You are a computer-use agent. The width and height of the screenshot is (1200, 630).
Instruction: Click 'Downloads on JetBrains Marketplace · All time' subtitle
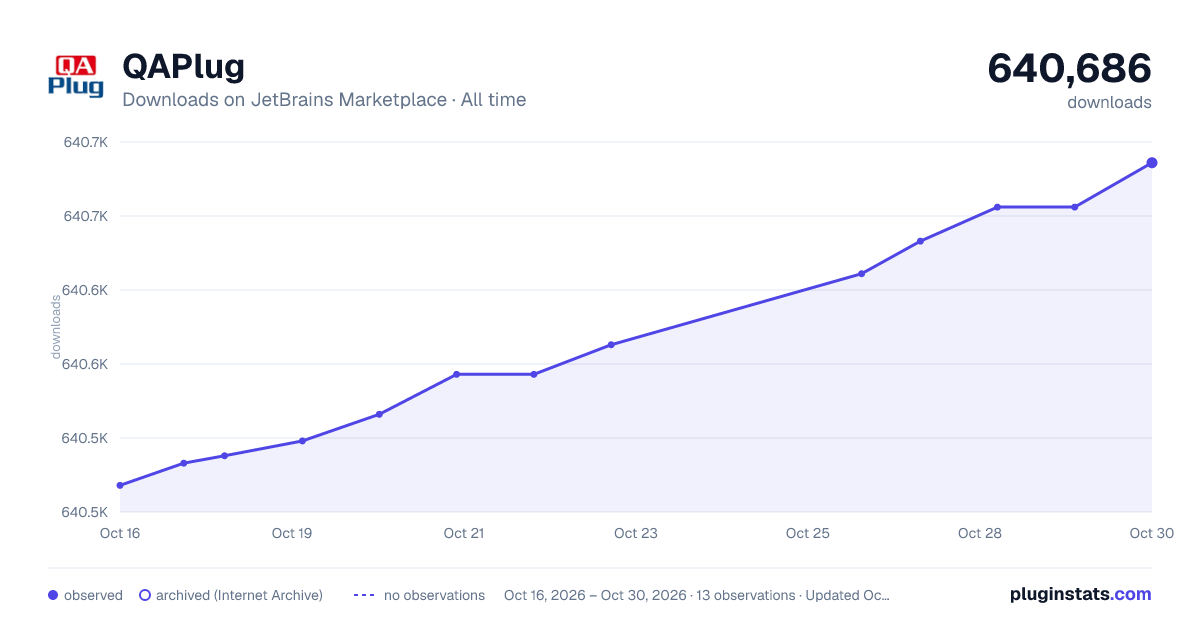pos(324,100)
